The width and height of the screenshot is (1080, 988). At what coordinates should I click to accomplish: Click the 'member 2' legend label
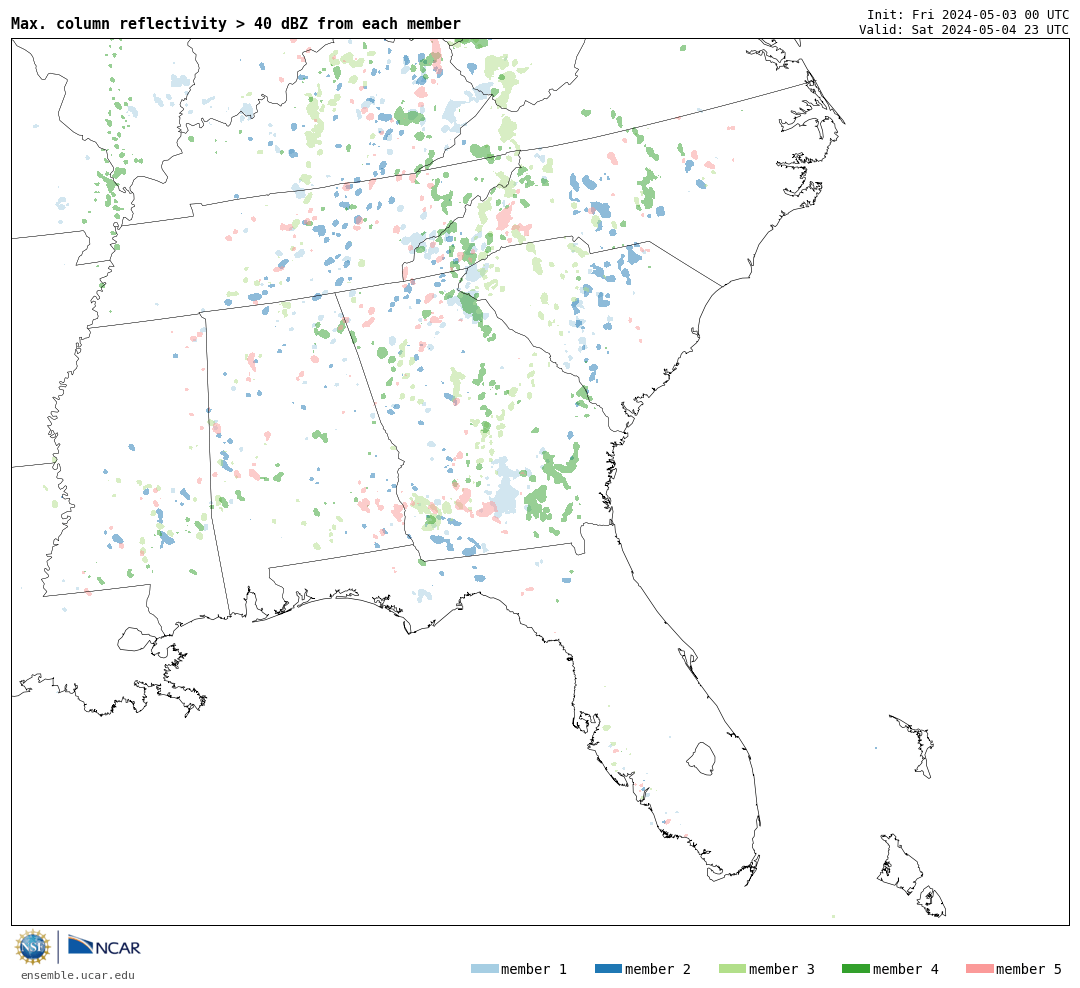658,969
